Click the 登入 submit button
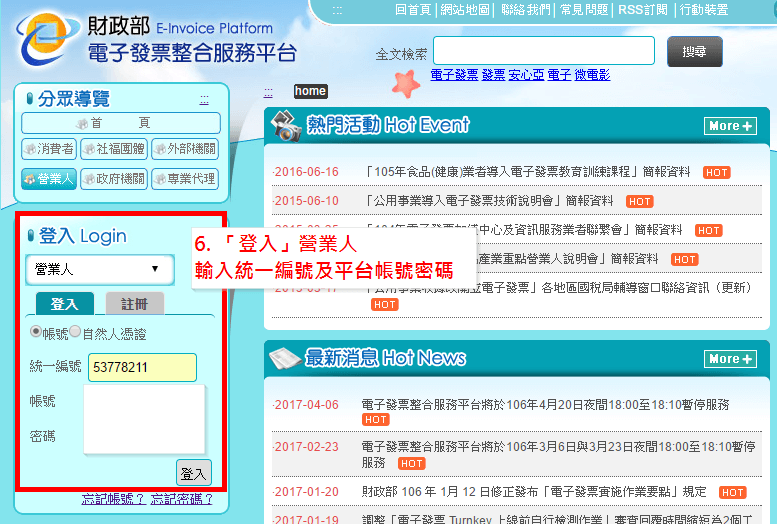This screenshot has height=524, width=777. 194,473
